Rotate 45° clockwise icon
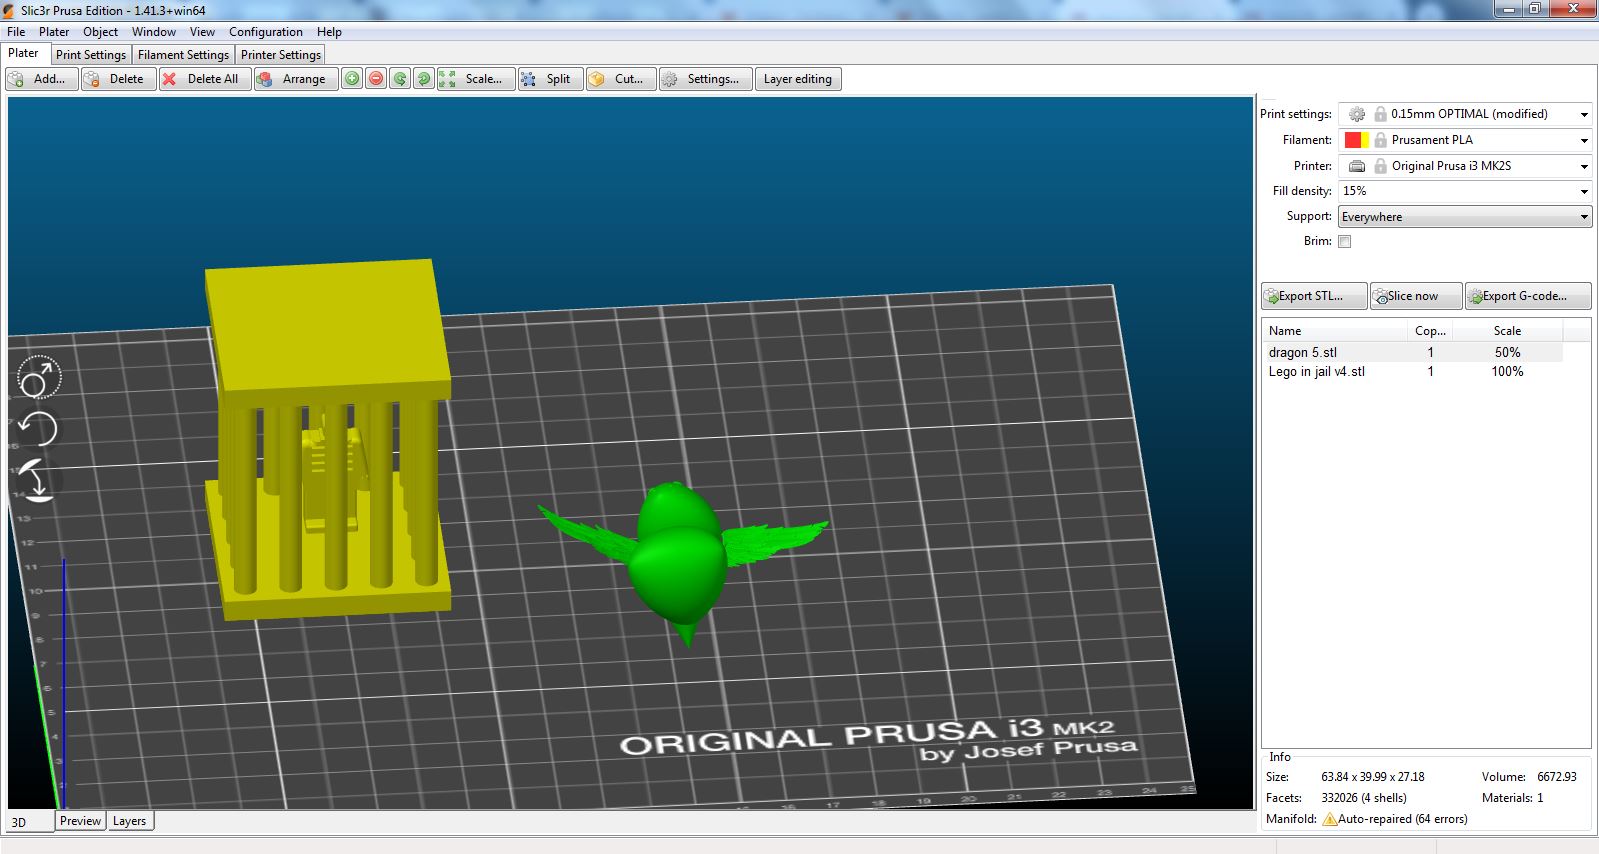This screenshot has height=854, width=1599. 424,79
